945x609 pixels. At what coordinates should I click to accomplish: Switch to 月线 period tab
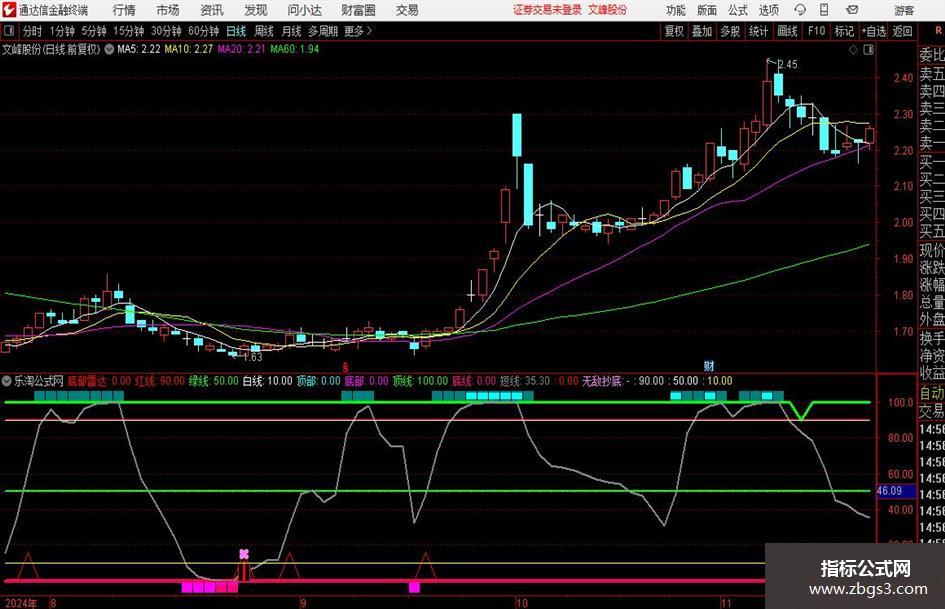coord(292,31)
